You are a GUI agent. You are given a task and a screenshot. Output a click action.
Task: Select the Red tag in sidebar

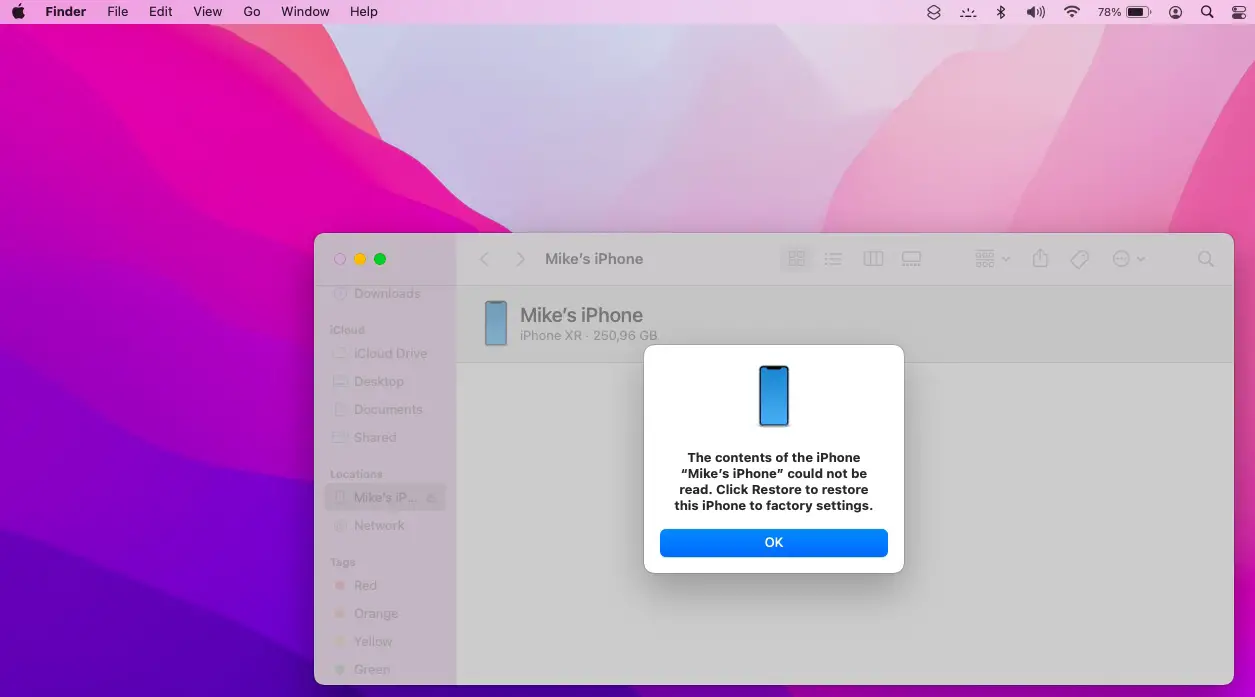pos(365,585)
